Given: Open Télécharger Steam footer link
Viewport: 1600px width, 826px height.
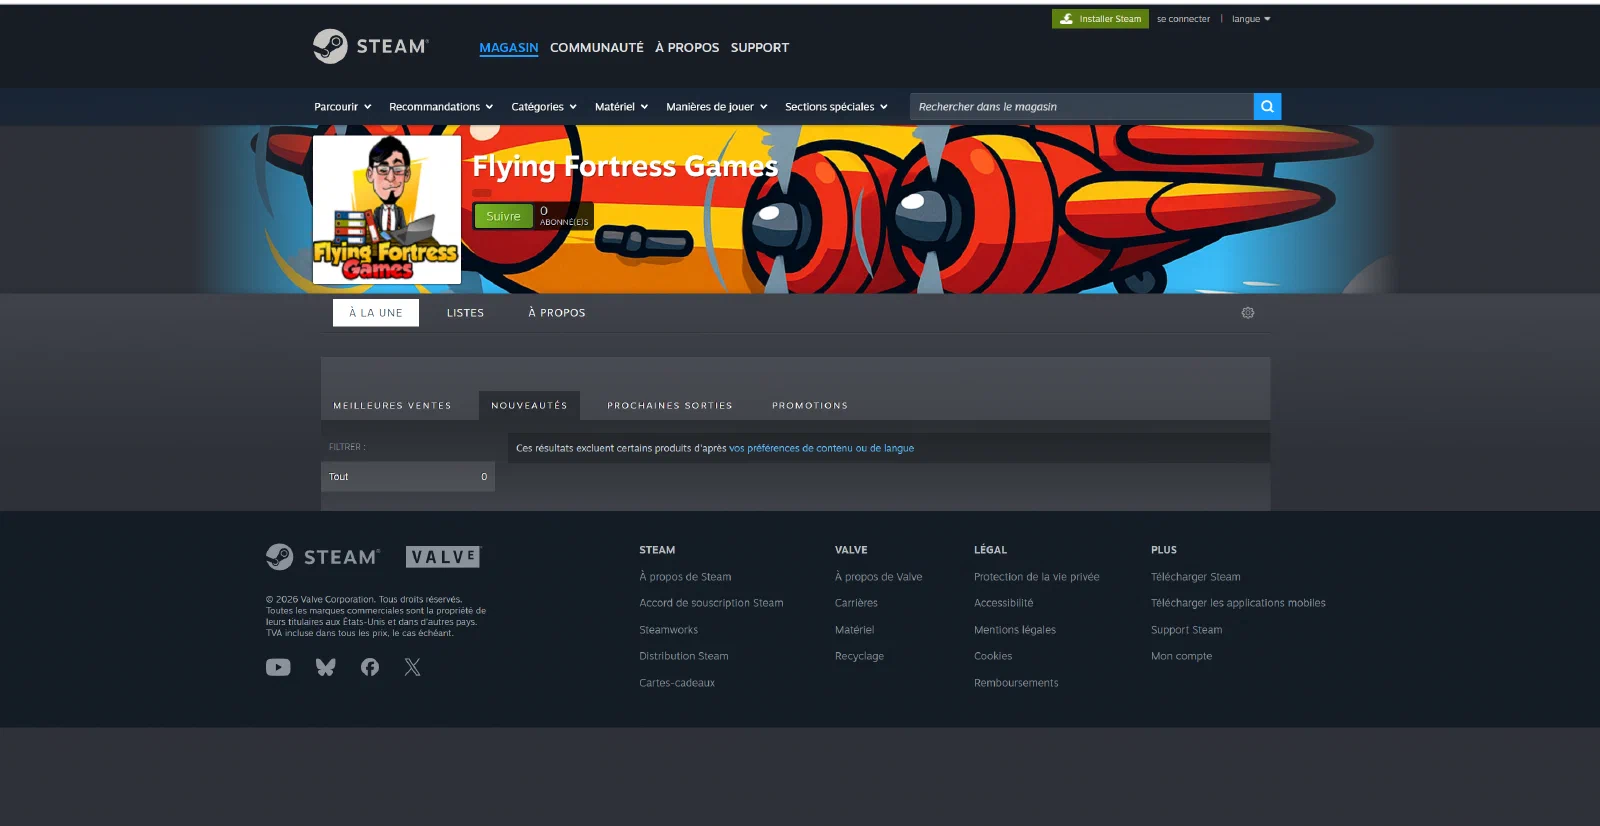Looking at the screenshot, I should [1195, 577].
